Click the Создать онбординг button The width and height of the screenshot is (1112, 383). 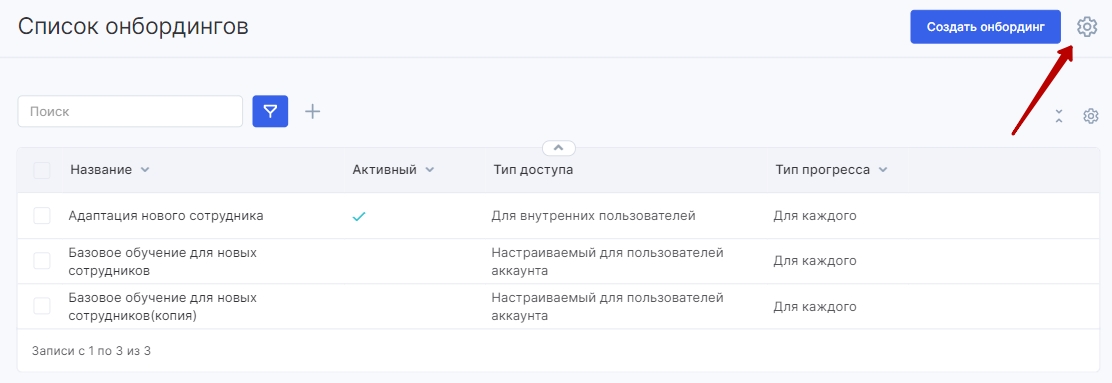(986, 27)
